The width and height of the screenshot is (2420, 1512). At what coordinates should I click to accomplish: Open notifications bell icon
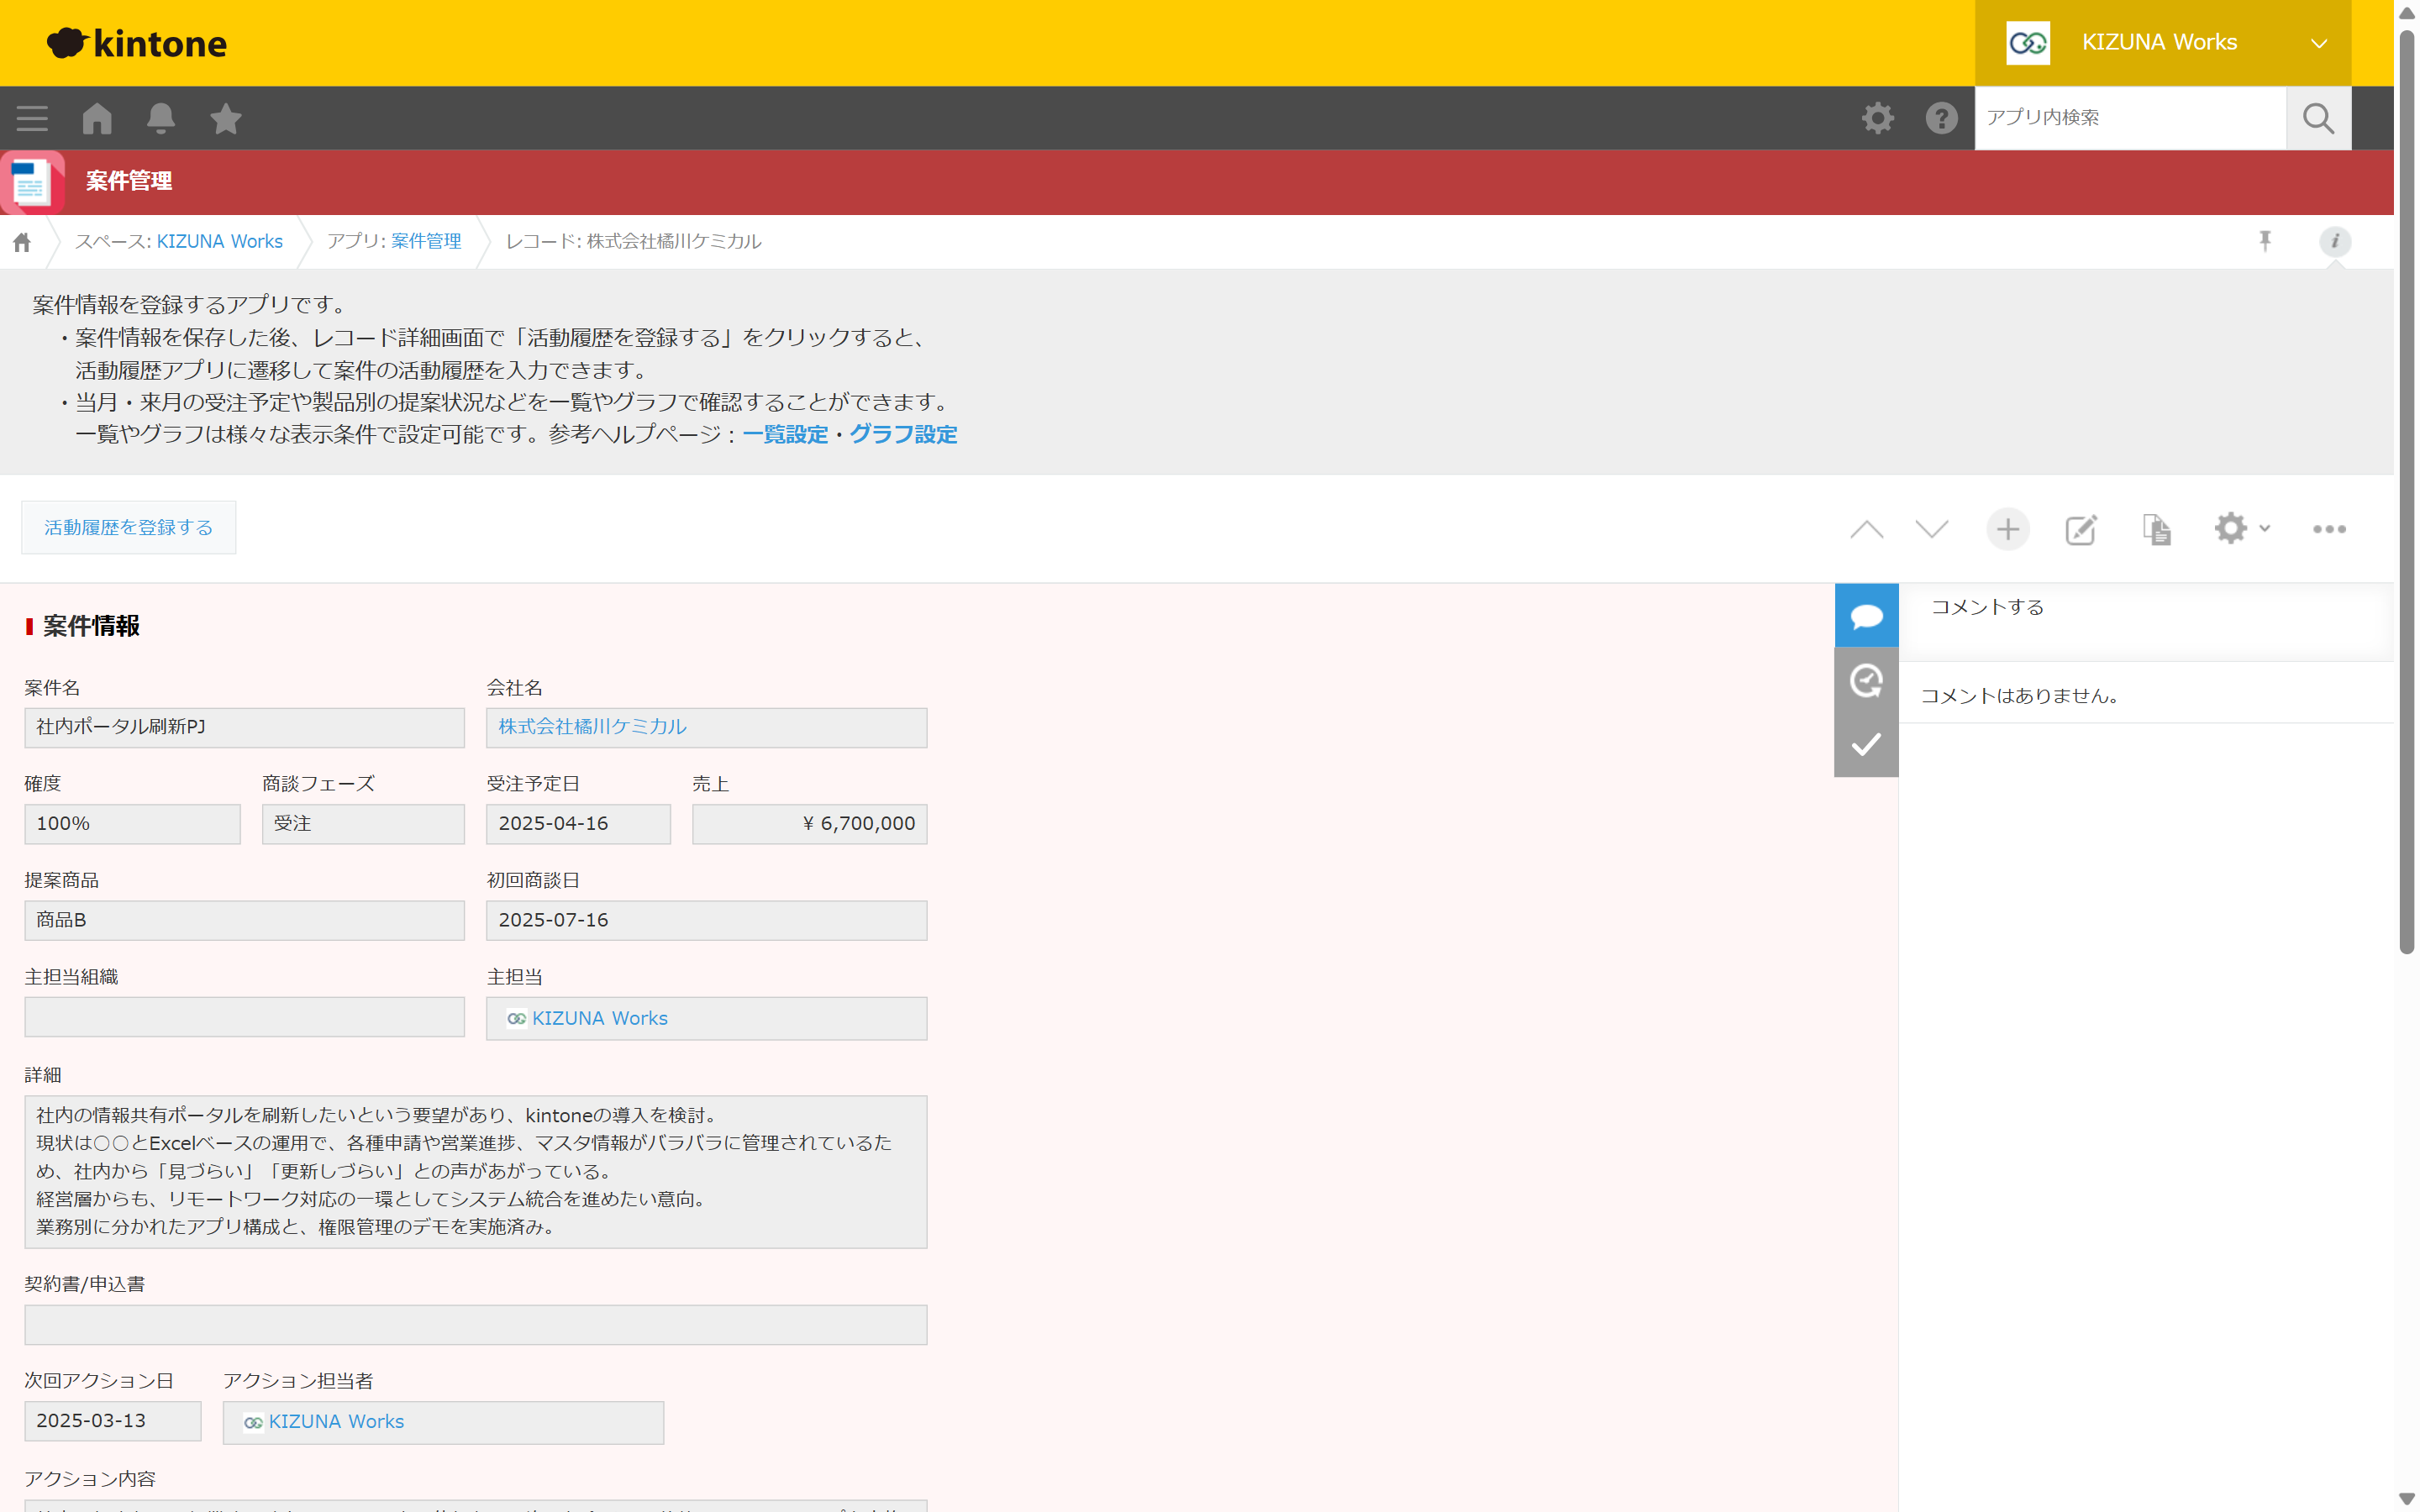tap(161, 118)
